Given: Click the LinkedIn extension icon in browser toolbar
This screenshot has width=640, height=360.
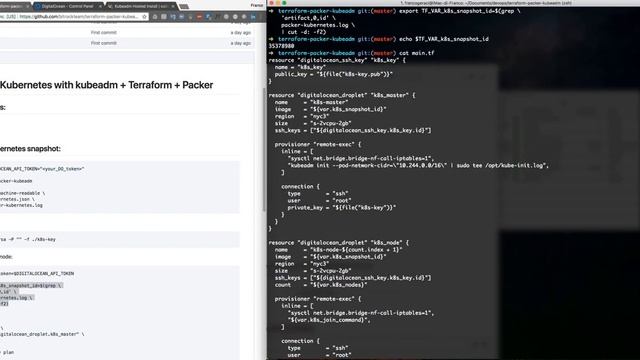Looking at the screenshot, I should tap(253, 17).
